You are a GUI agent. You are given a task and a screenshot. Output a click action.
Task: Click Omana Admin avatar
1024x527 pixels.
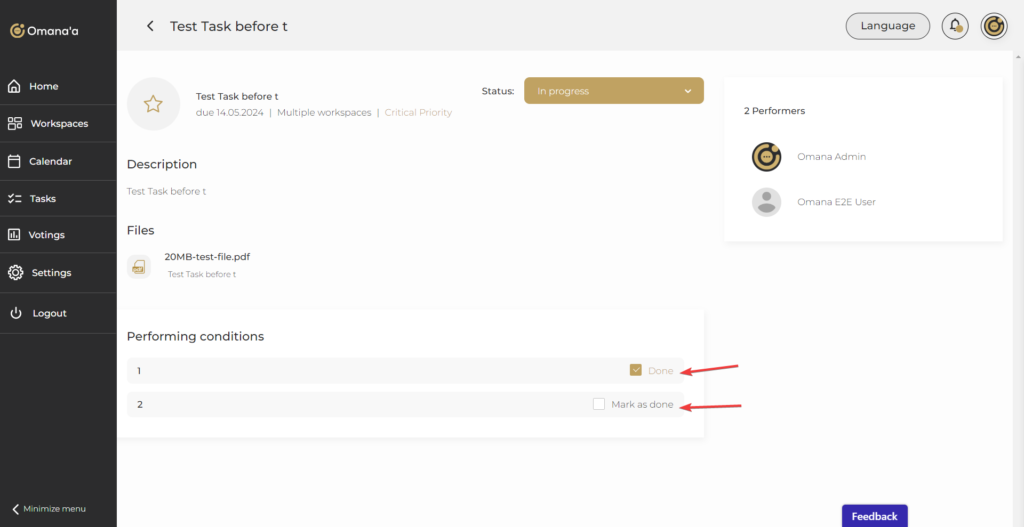(x=766, y=157)
